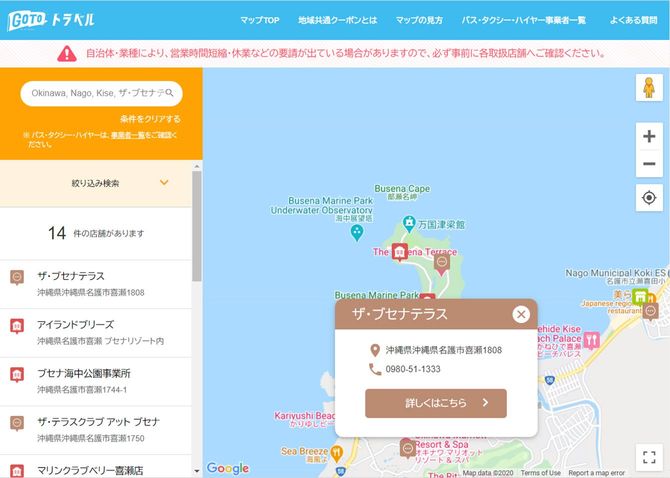Click the GoTo Travel logo
This screenshot has width=670, height=478.
[x=50, y=20]
